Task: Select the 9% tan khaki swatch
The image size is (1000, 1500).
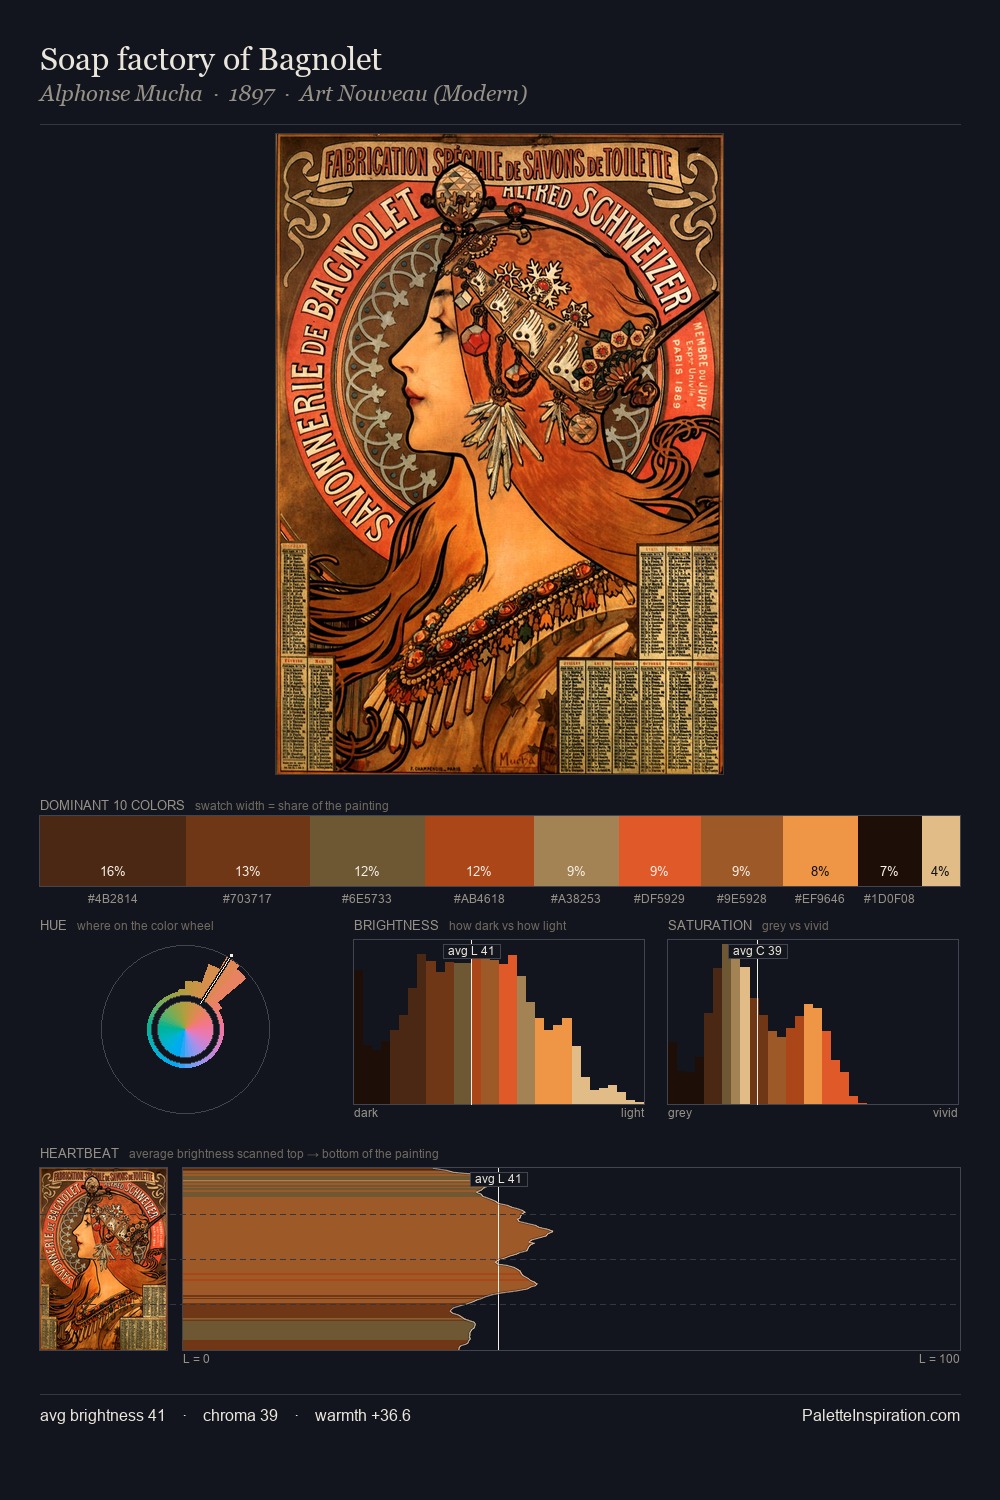Action: 576,851
